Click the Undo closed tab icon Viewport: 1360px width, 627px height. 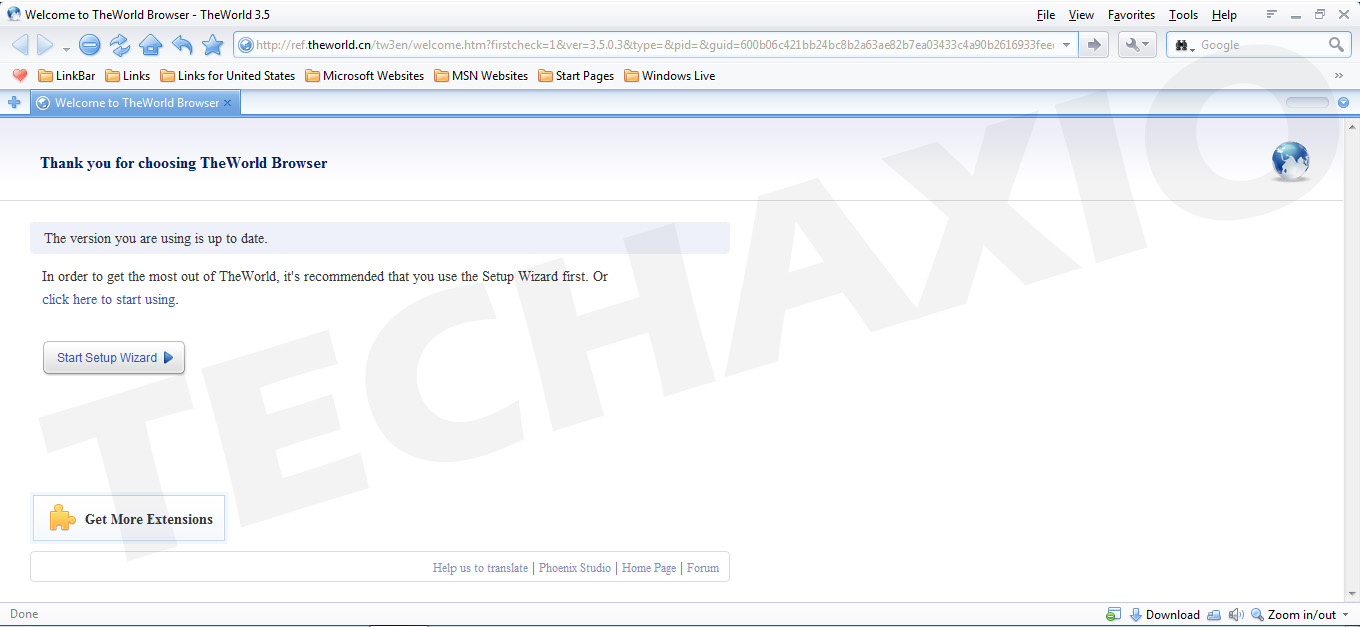pos(182,45)
